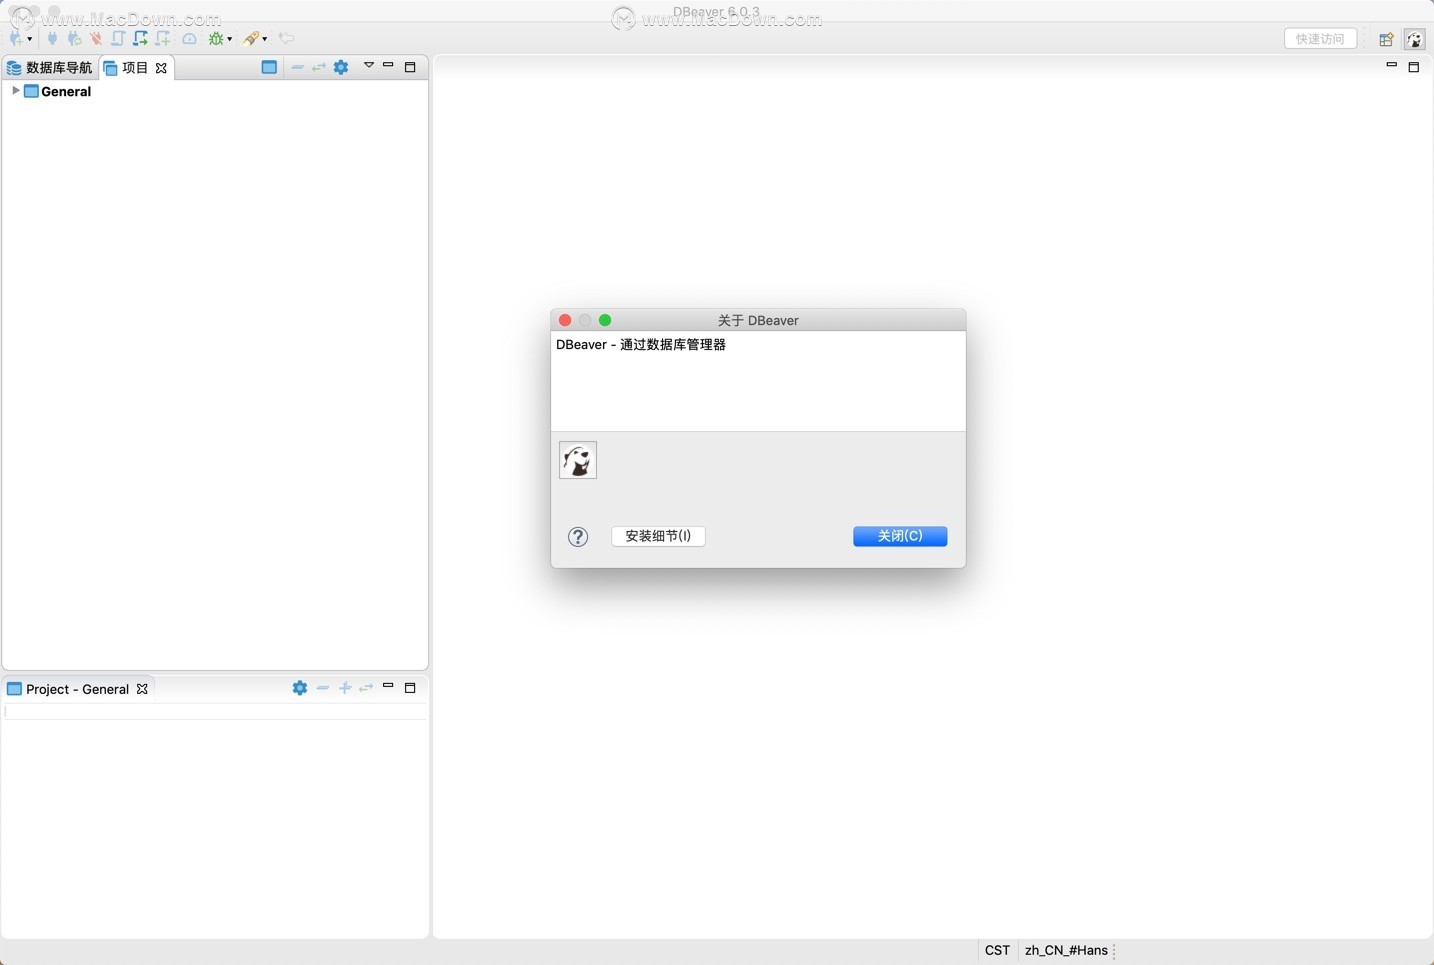Minimize the 项目 panel
Image resolution: width=1434 pixels, height=965 pixels.
pos(388,66)
